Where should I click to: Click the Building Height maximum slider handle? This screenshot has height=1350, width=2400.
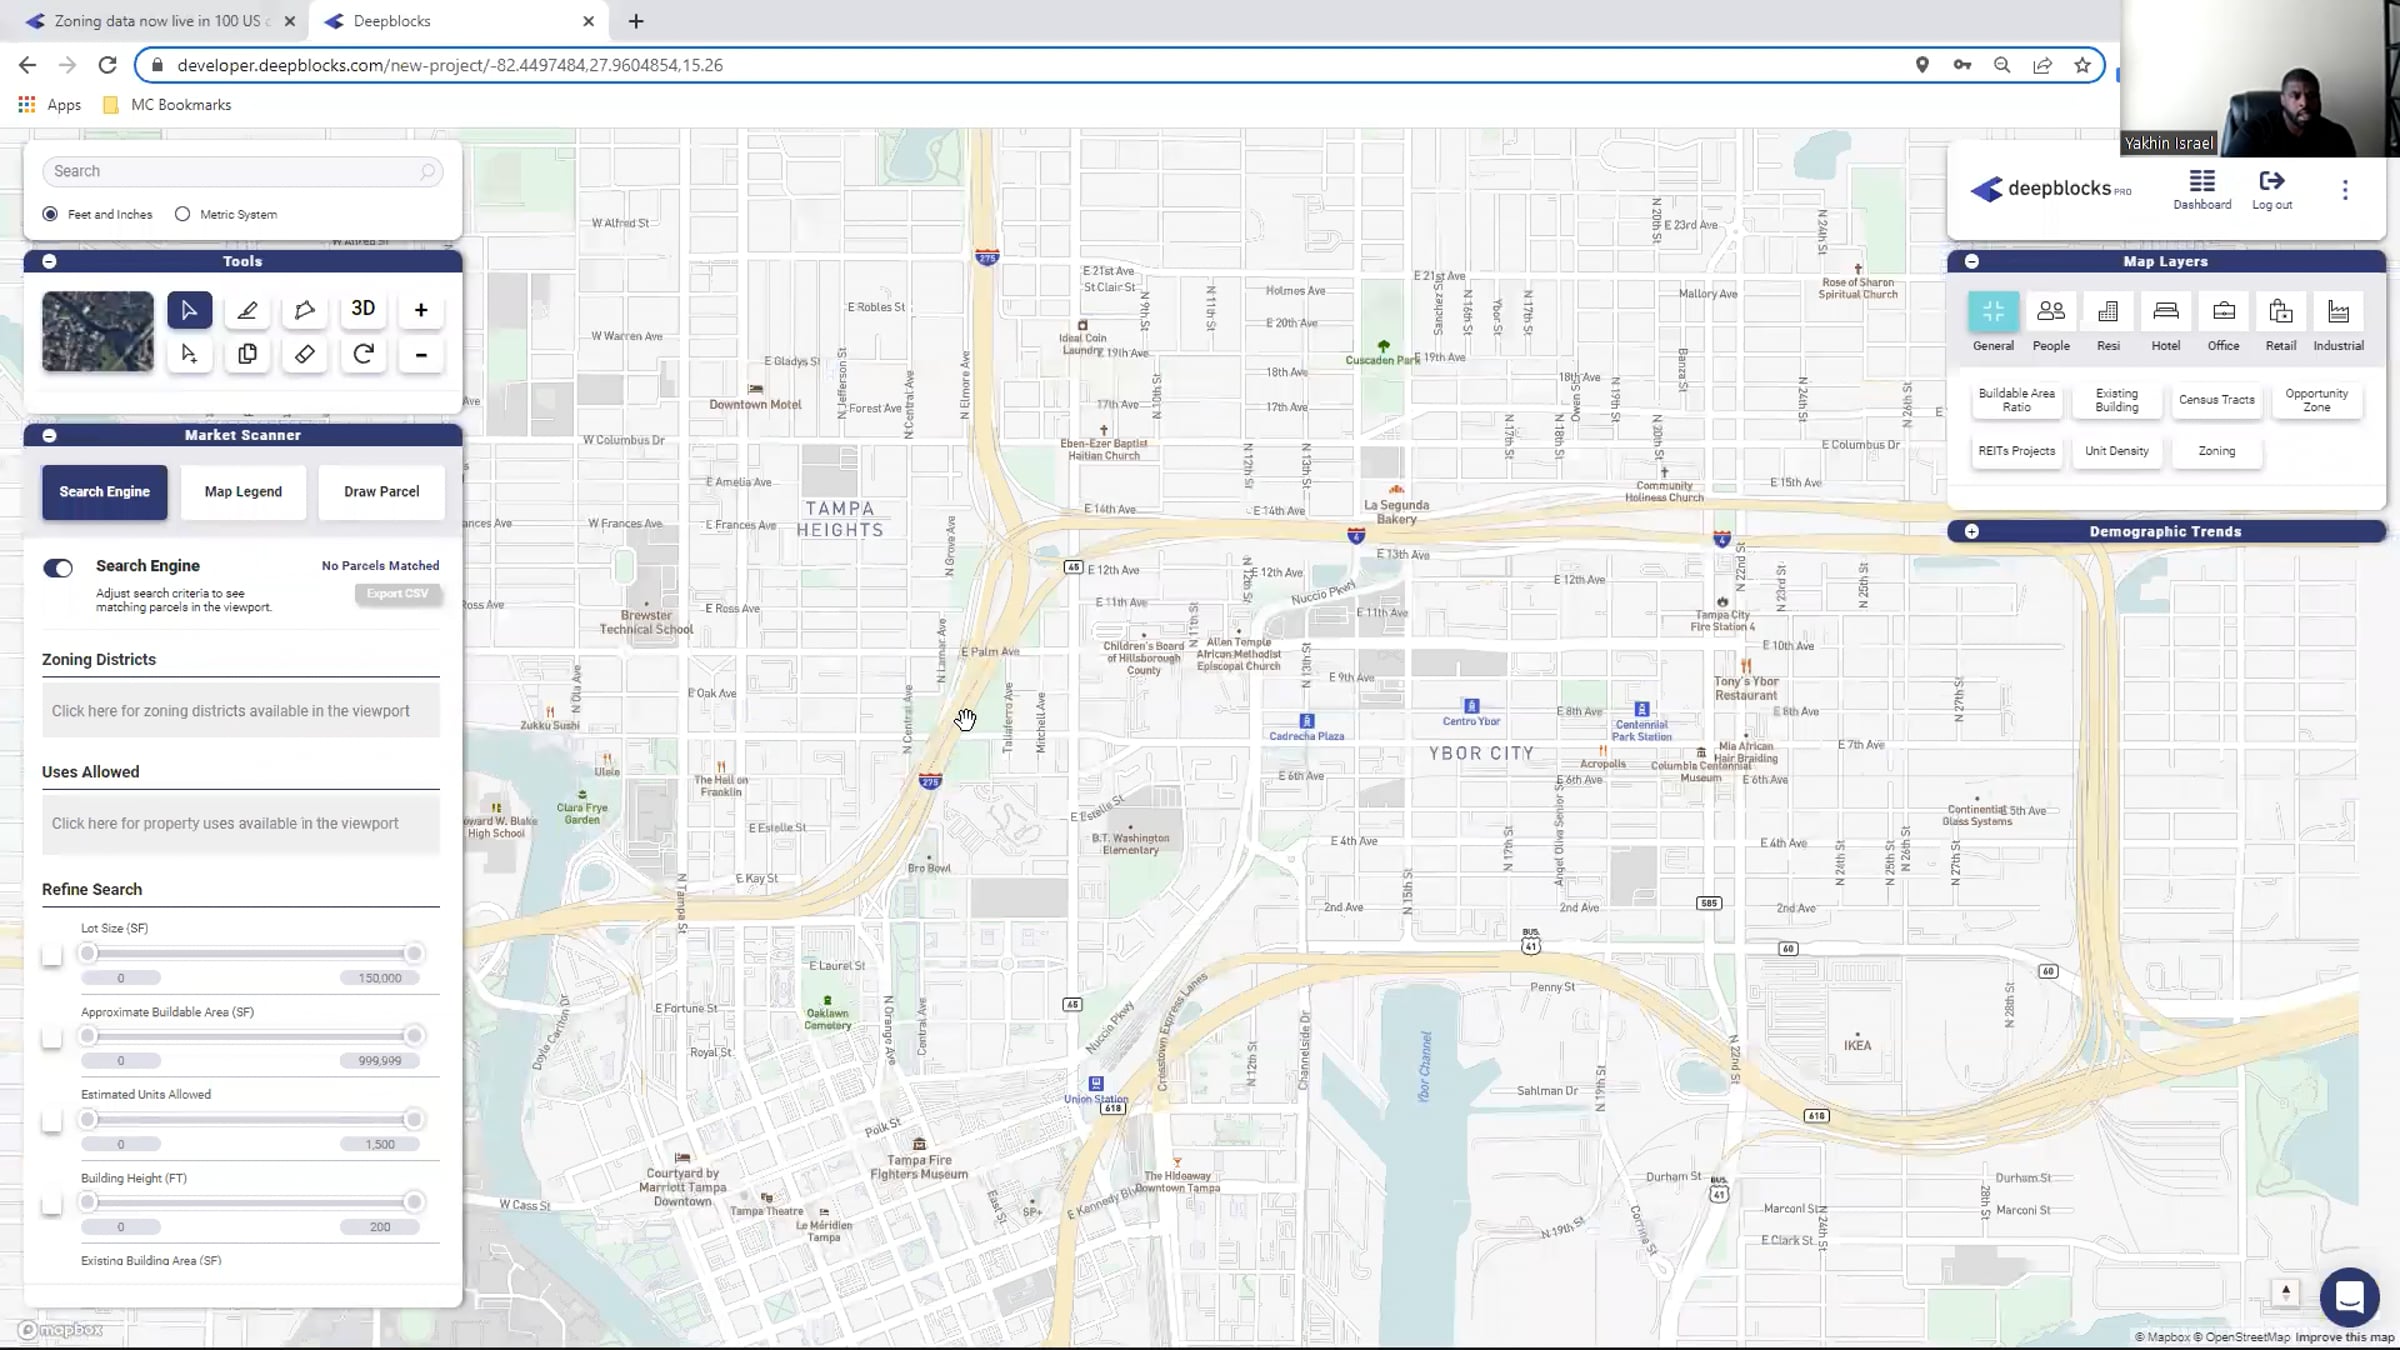click(x=413, y=1202)
